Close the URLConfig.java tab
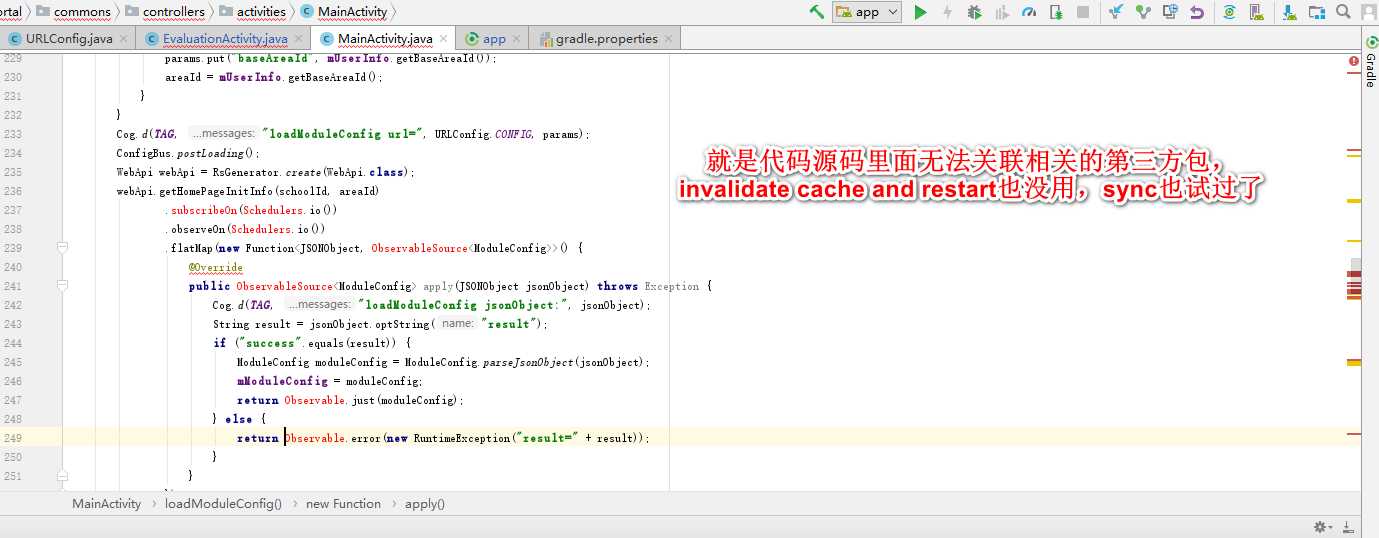The height and width of the screenshot is (538, 1379). tap(123, 39)
